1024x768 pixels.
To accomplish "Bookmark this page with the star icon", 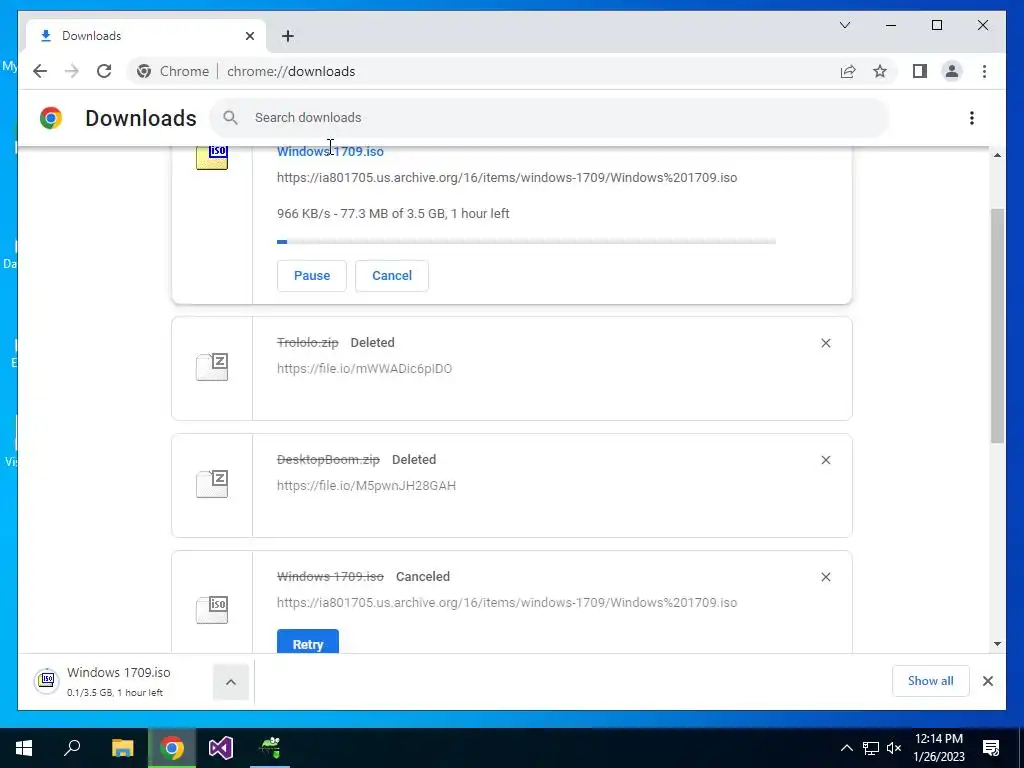I will click(x=880, y=71).
